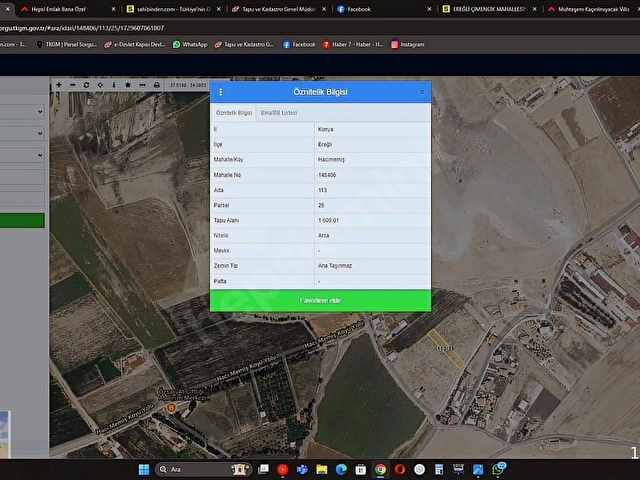Click the refresh icon in map toolbar
Image resolution: width=640 pixels, height=480 pixels.
click(x=86, y=85)
